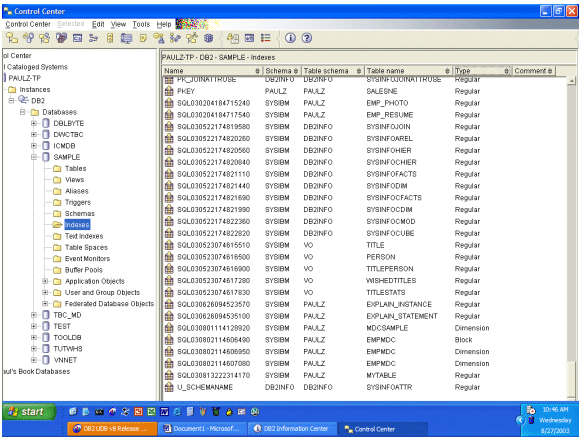Open the Information Catalog Center icon
This screenshot has width=582, height=441.
pos(110,38)
